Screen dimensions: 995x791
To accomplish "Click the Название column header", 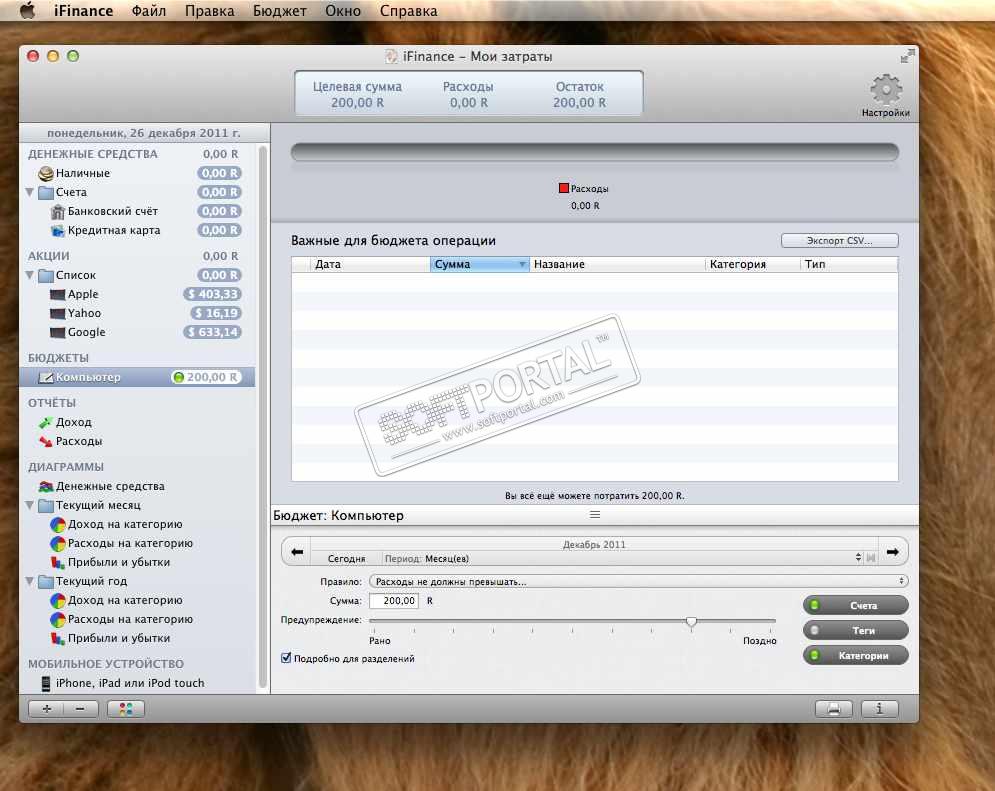I will 617,265.
